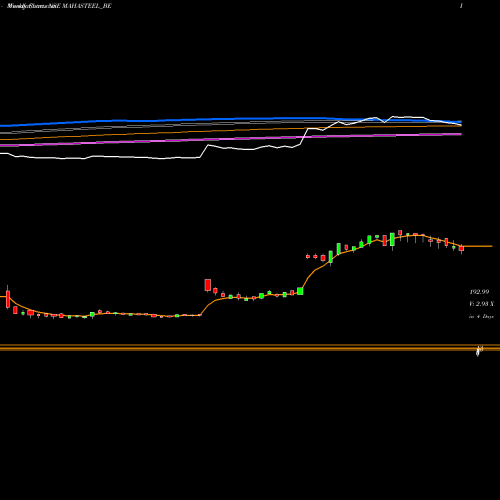Click the big green candle before the gap up
This screenshot has height=500, width=500.
[300, 291]
